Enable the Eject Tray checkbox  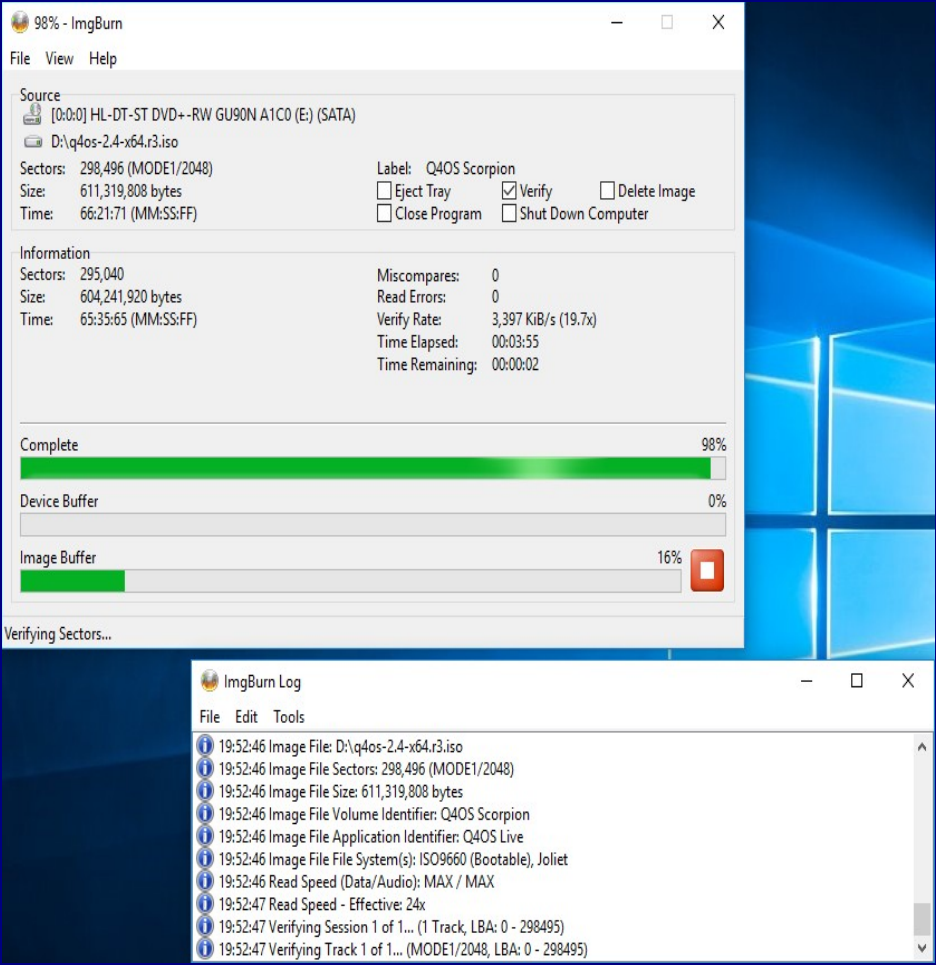[384, 191]
